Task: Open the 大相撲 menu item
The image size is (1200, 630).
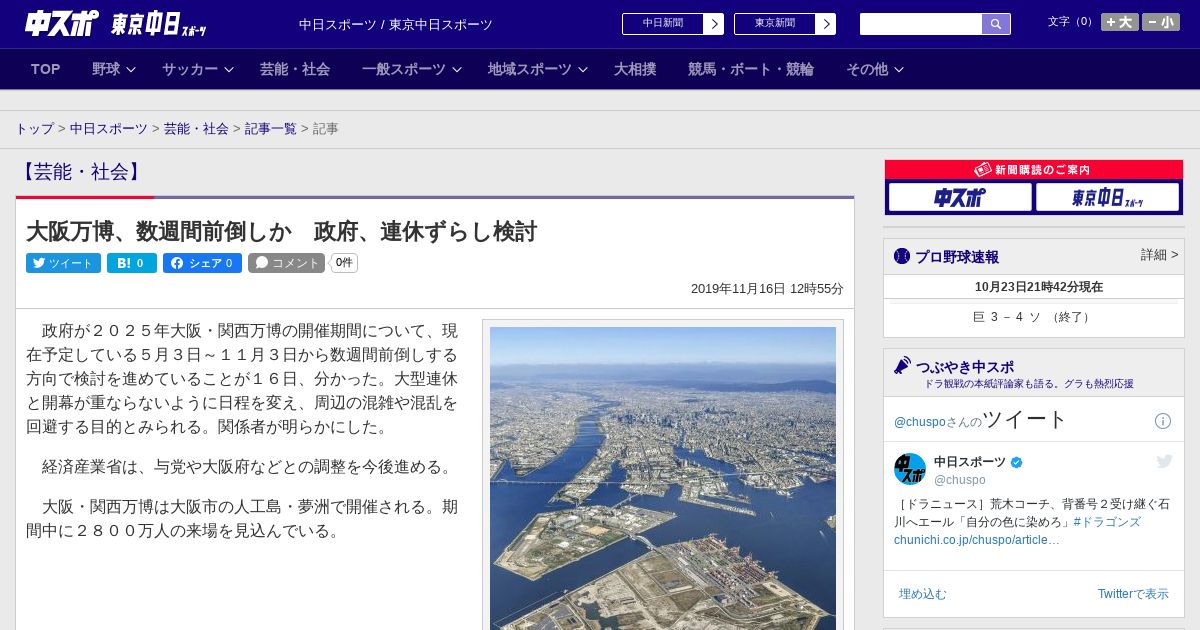Action: click(x=635, y=69)
